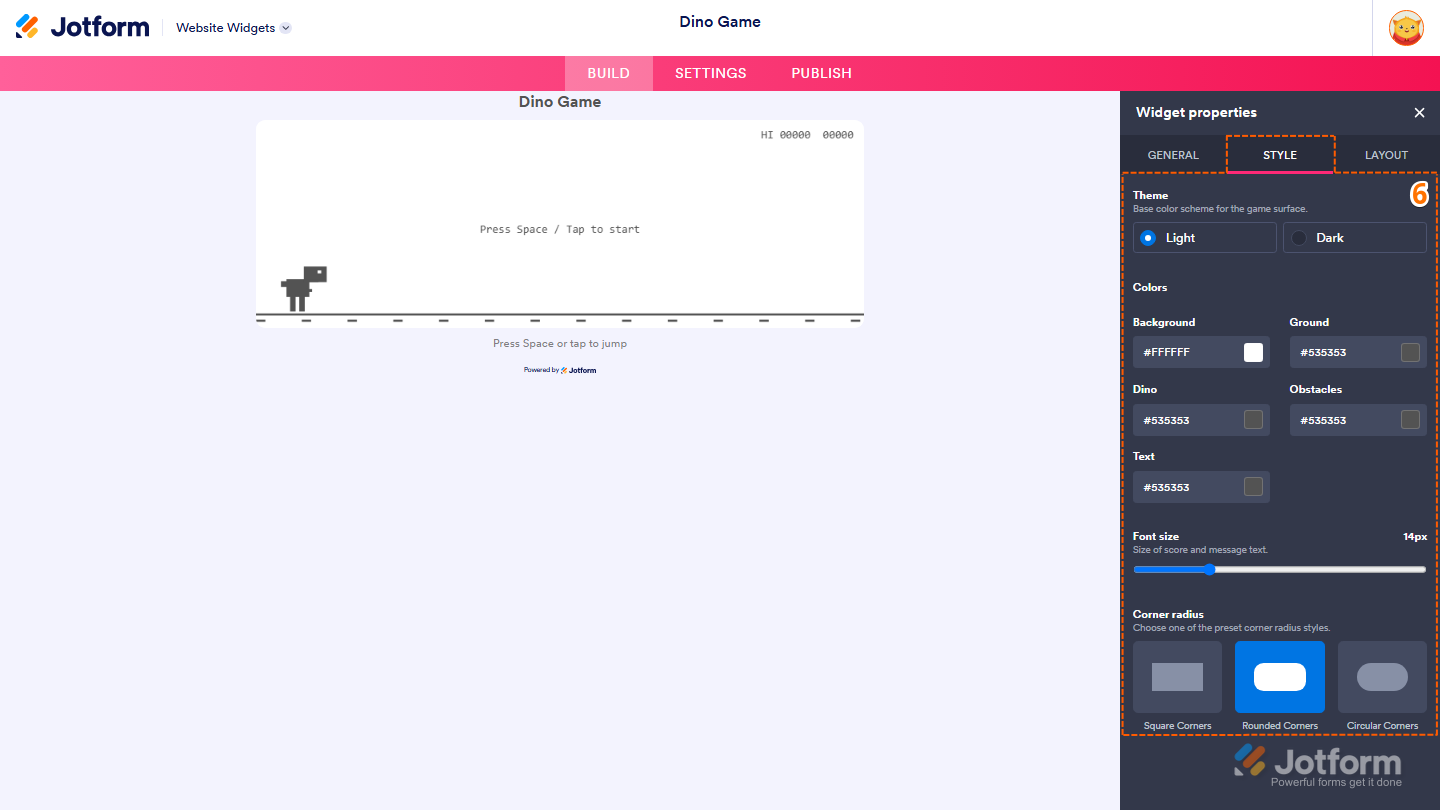Choose the Circular Corners preset
Viewport: 1440px width, 810px height.
tap(1382, 677)
